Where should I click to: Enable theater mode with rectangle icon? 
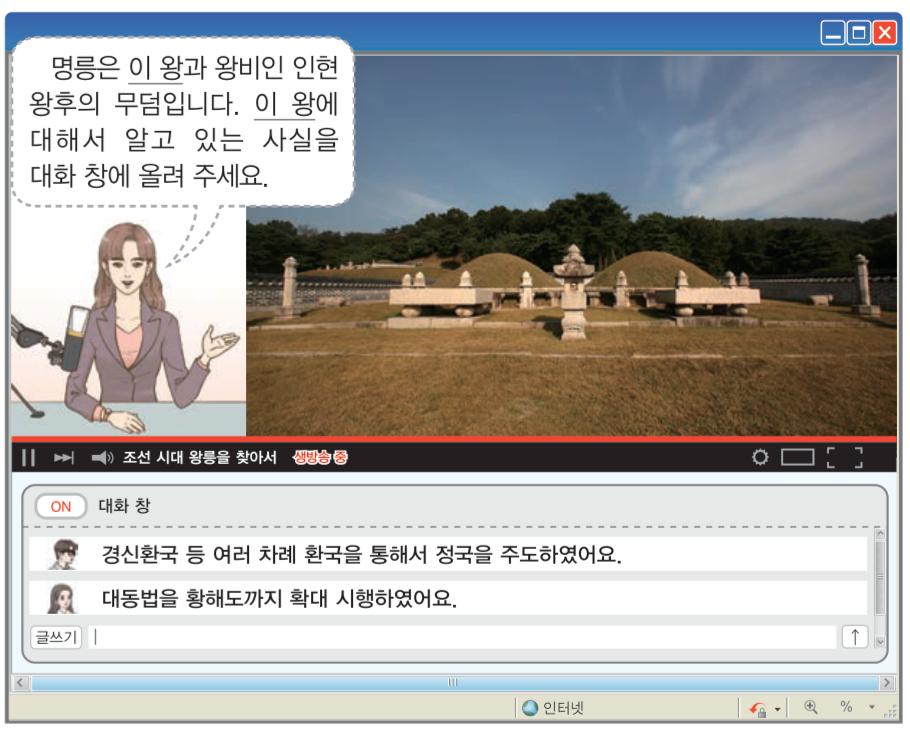tap(797, 456)
